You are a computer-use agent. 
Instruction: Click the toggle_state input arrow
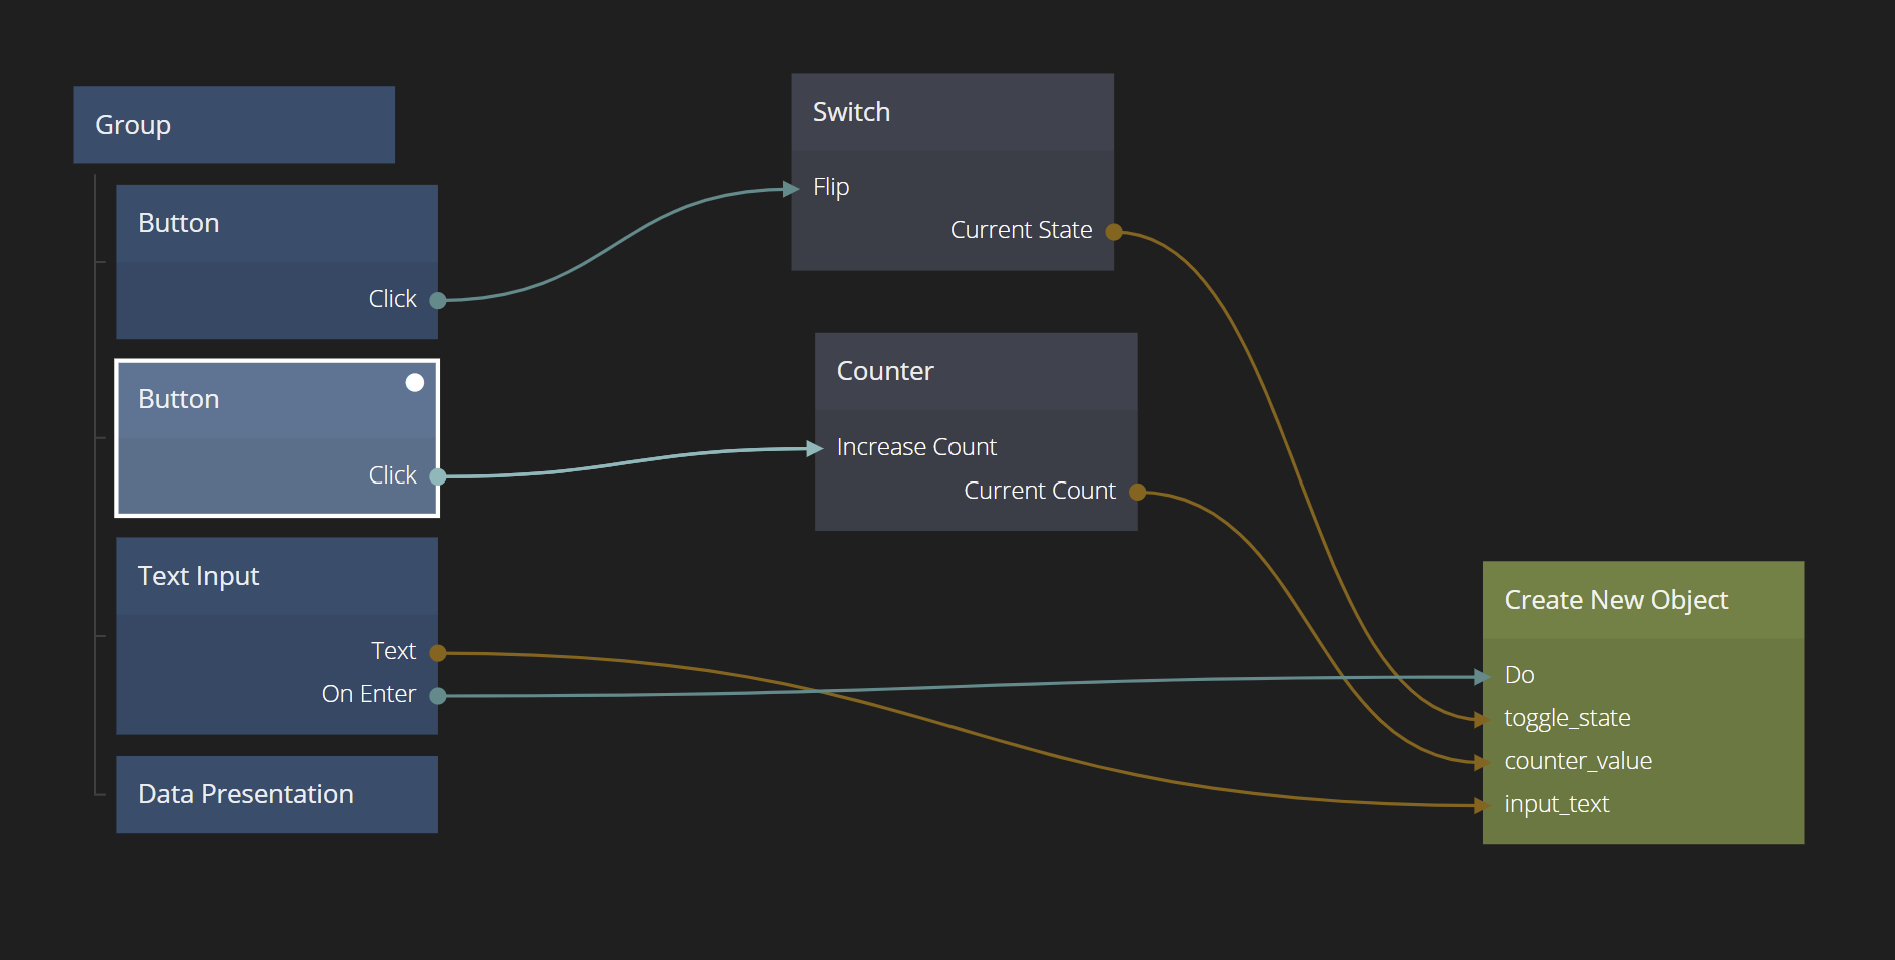1482,719
